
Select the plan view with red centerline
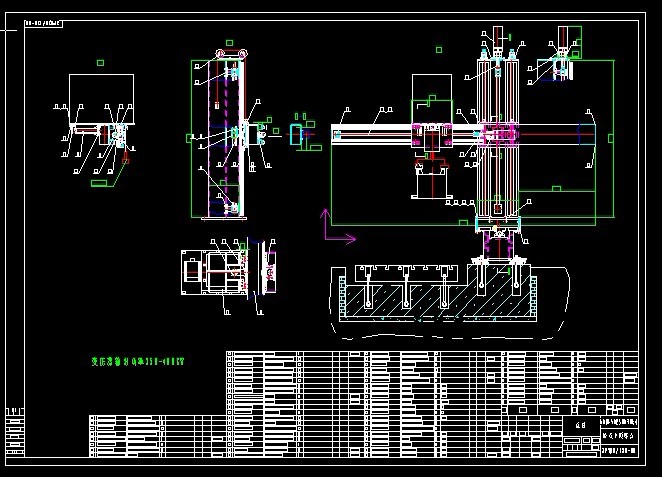tap(228, 273)
